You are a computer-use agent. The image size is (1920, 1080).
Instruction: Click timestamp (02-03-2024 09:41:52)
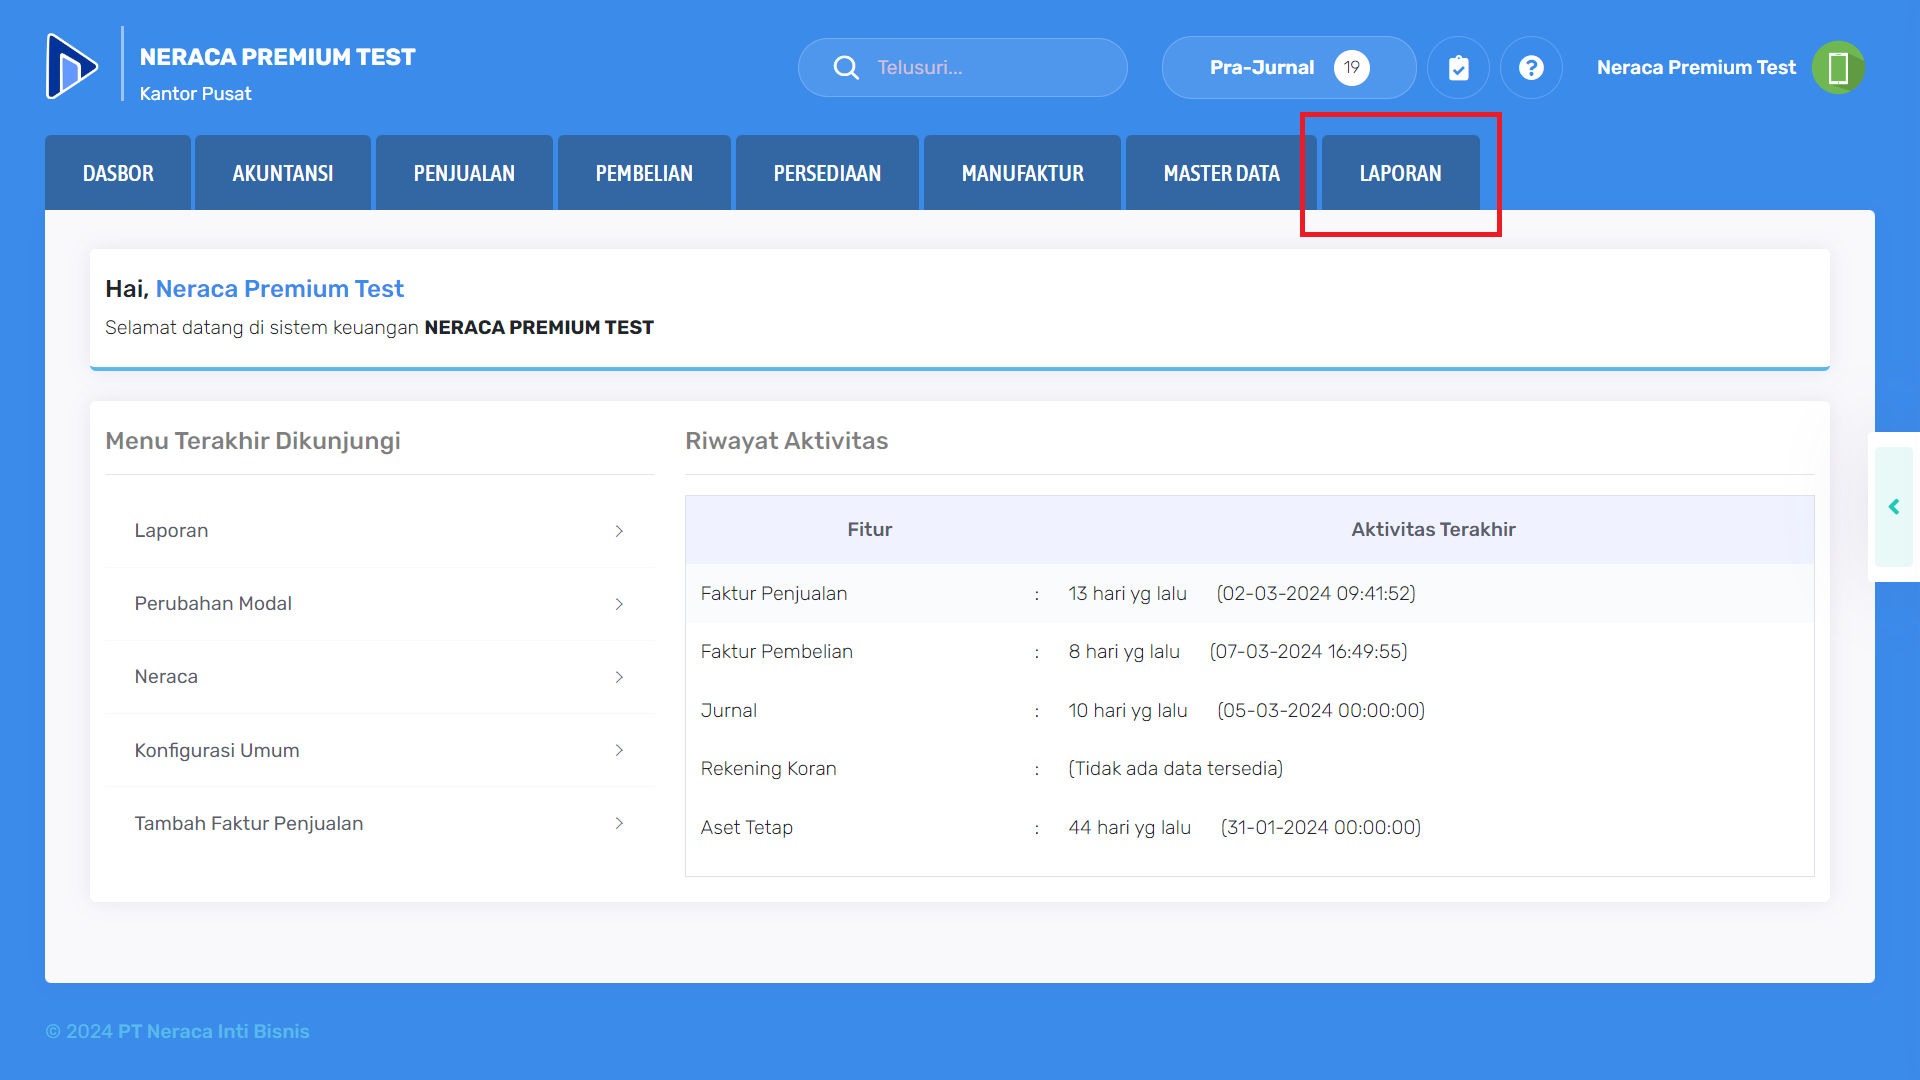tap(1316, 593)
